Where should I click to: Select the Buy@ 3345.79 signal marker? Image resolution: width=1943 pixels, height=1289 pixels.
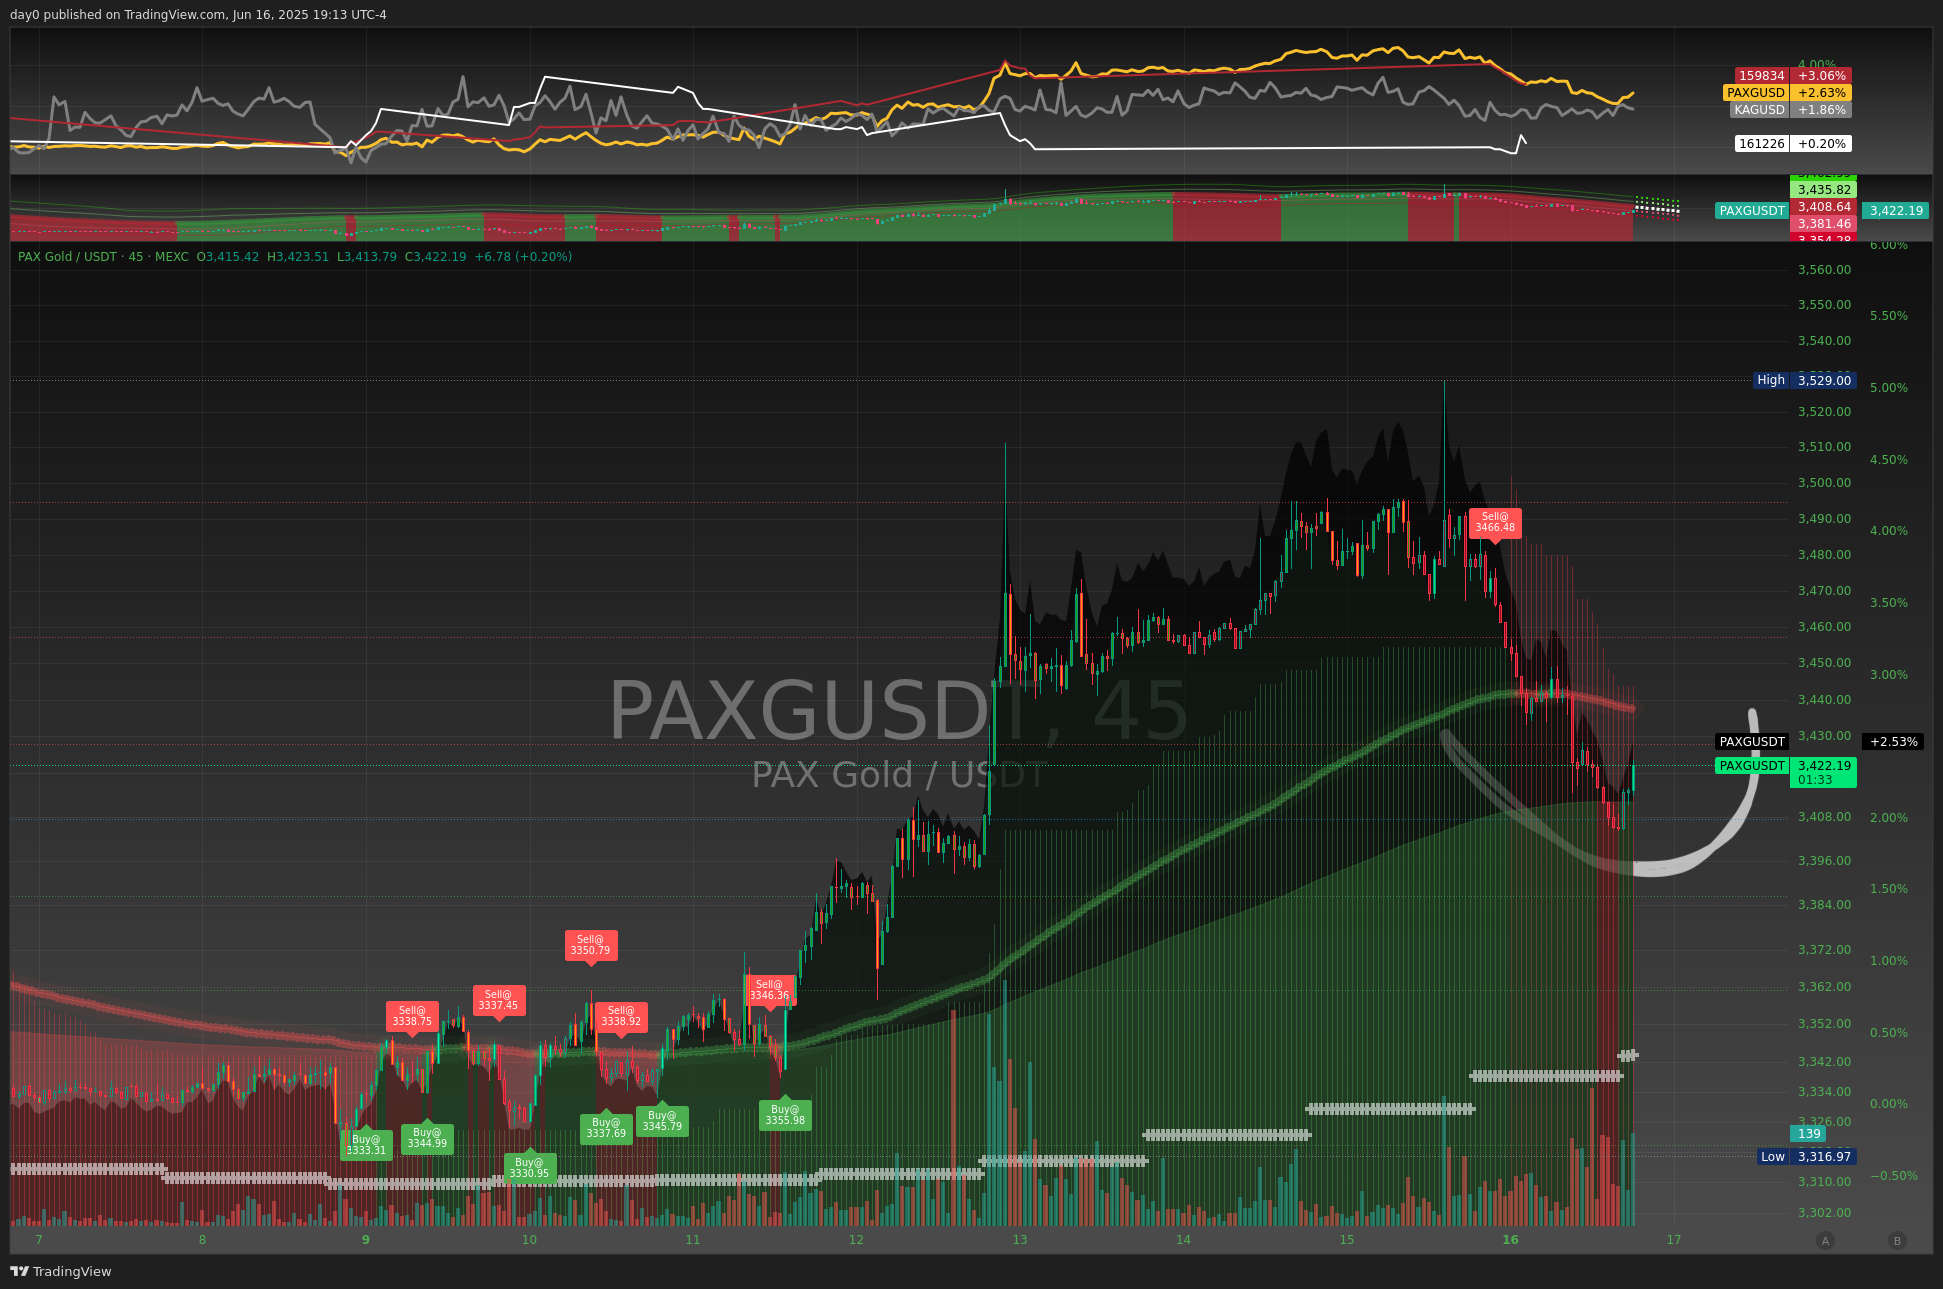(x=662, y=1121)
